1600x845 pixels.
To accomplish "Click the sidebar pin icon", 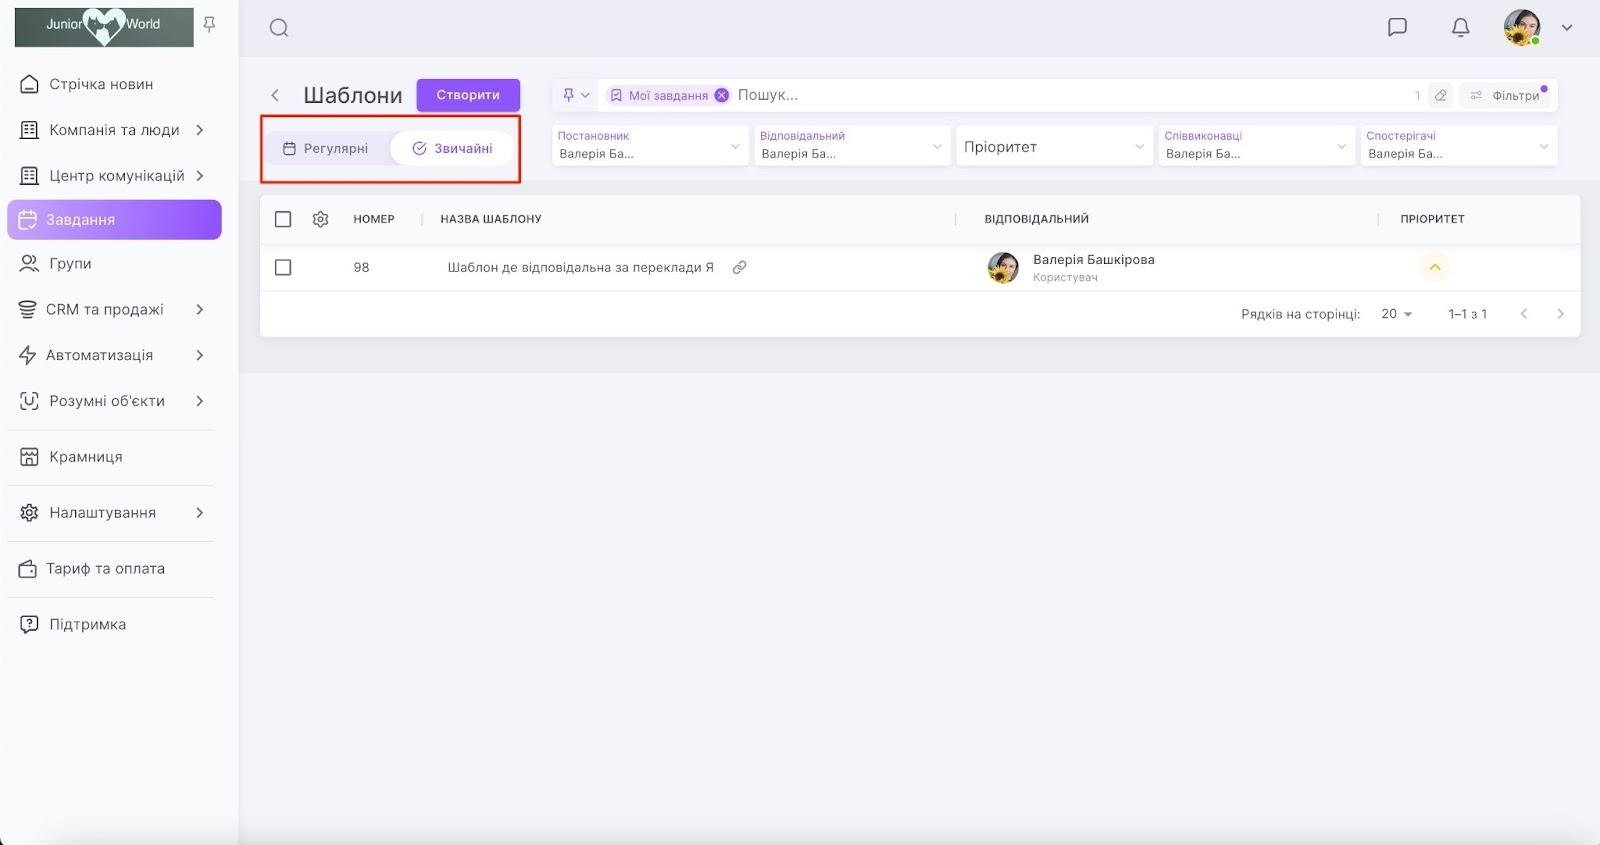I will [209, 24].
